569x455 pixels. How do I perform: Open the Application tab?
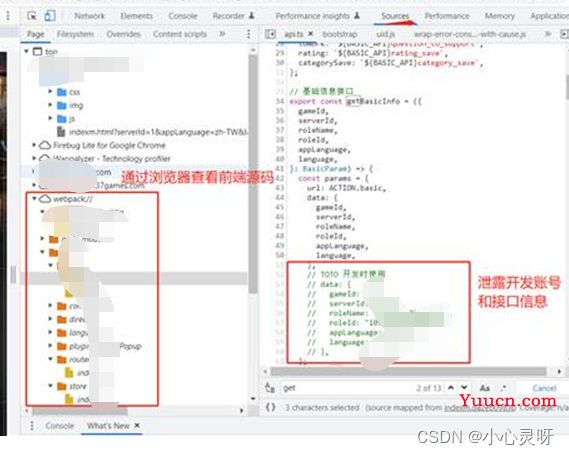pos(549,16)
